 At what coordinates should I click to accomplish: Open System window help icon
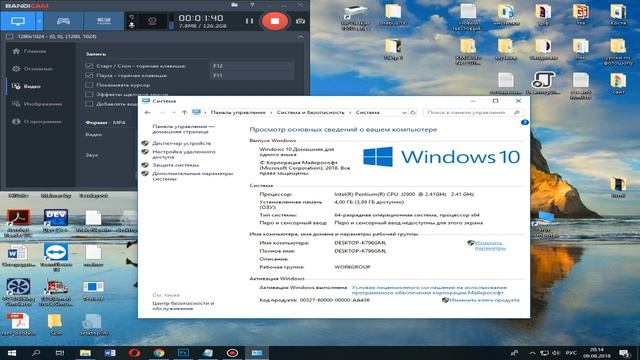click(525, 122)
